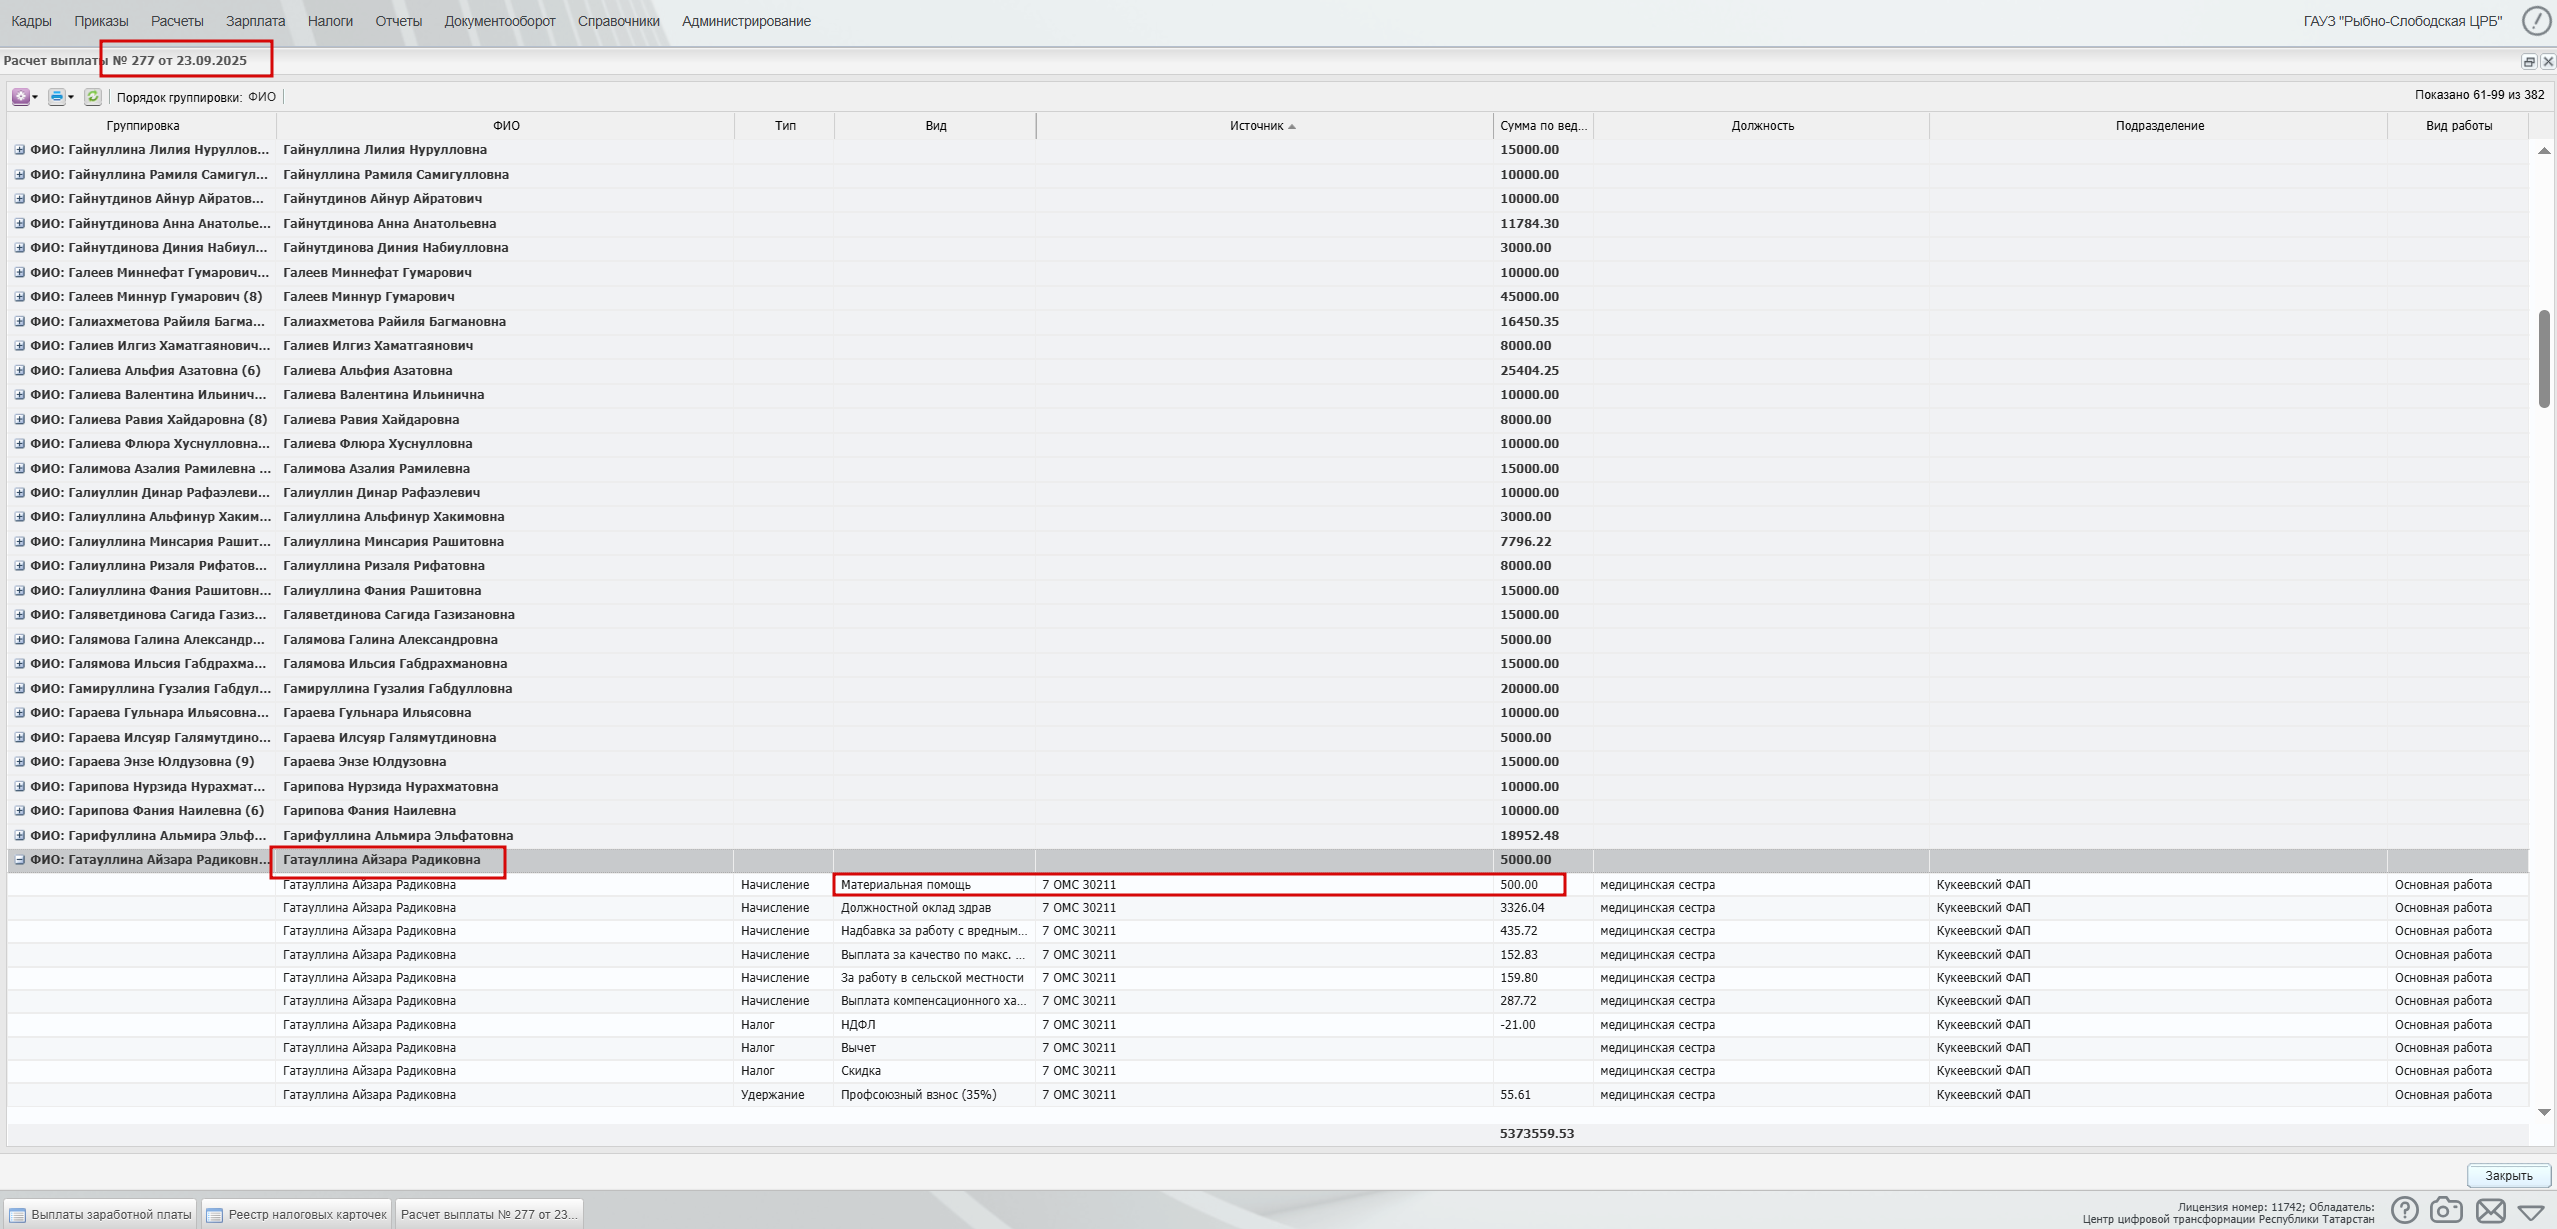This screenshot has width=2557, height=1229.
Task: Collapse the Гатауллина Айзара Радиковна group
Action: (19, 860)
